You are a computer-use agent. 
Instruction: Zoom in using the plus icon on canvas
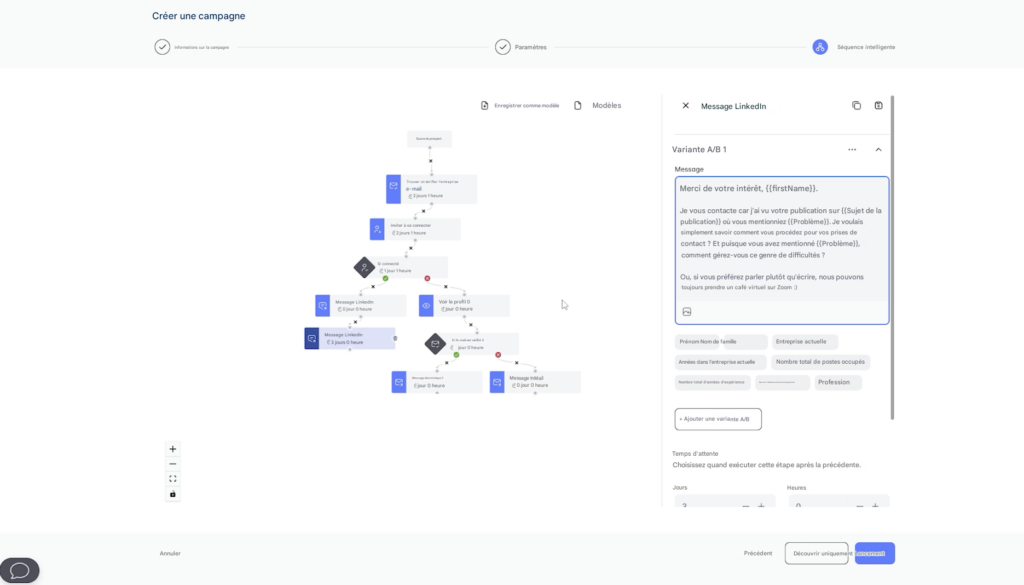173,449
